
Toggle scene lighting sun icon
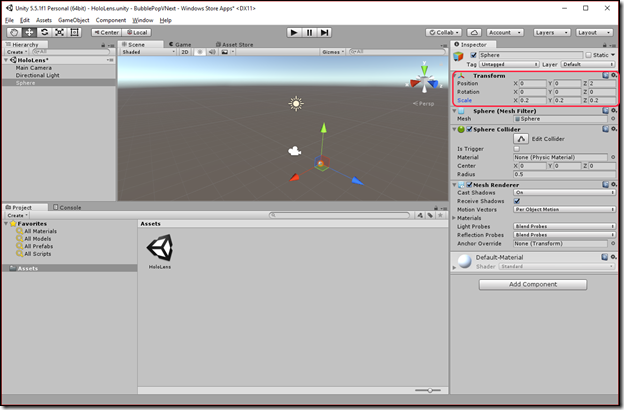[200, 52]
